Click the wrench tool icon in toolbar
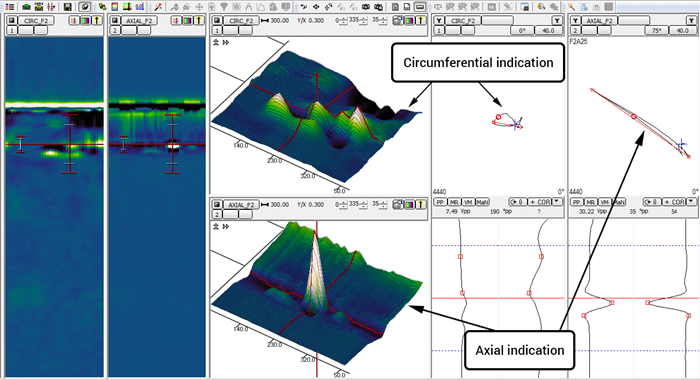700x380 pixels. pos(572,7)
